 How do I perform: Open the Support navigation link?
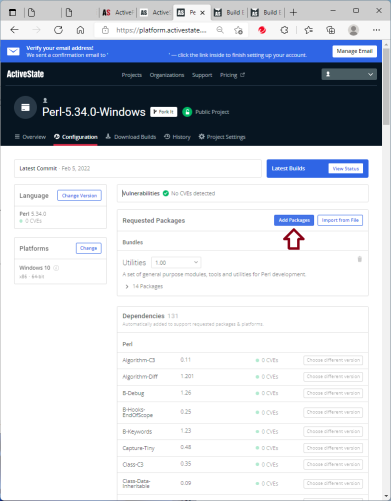click(x=202, y=75)
